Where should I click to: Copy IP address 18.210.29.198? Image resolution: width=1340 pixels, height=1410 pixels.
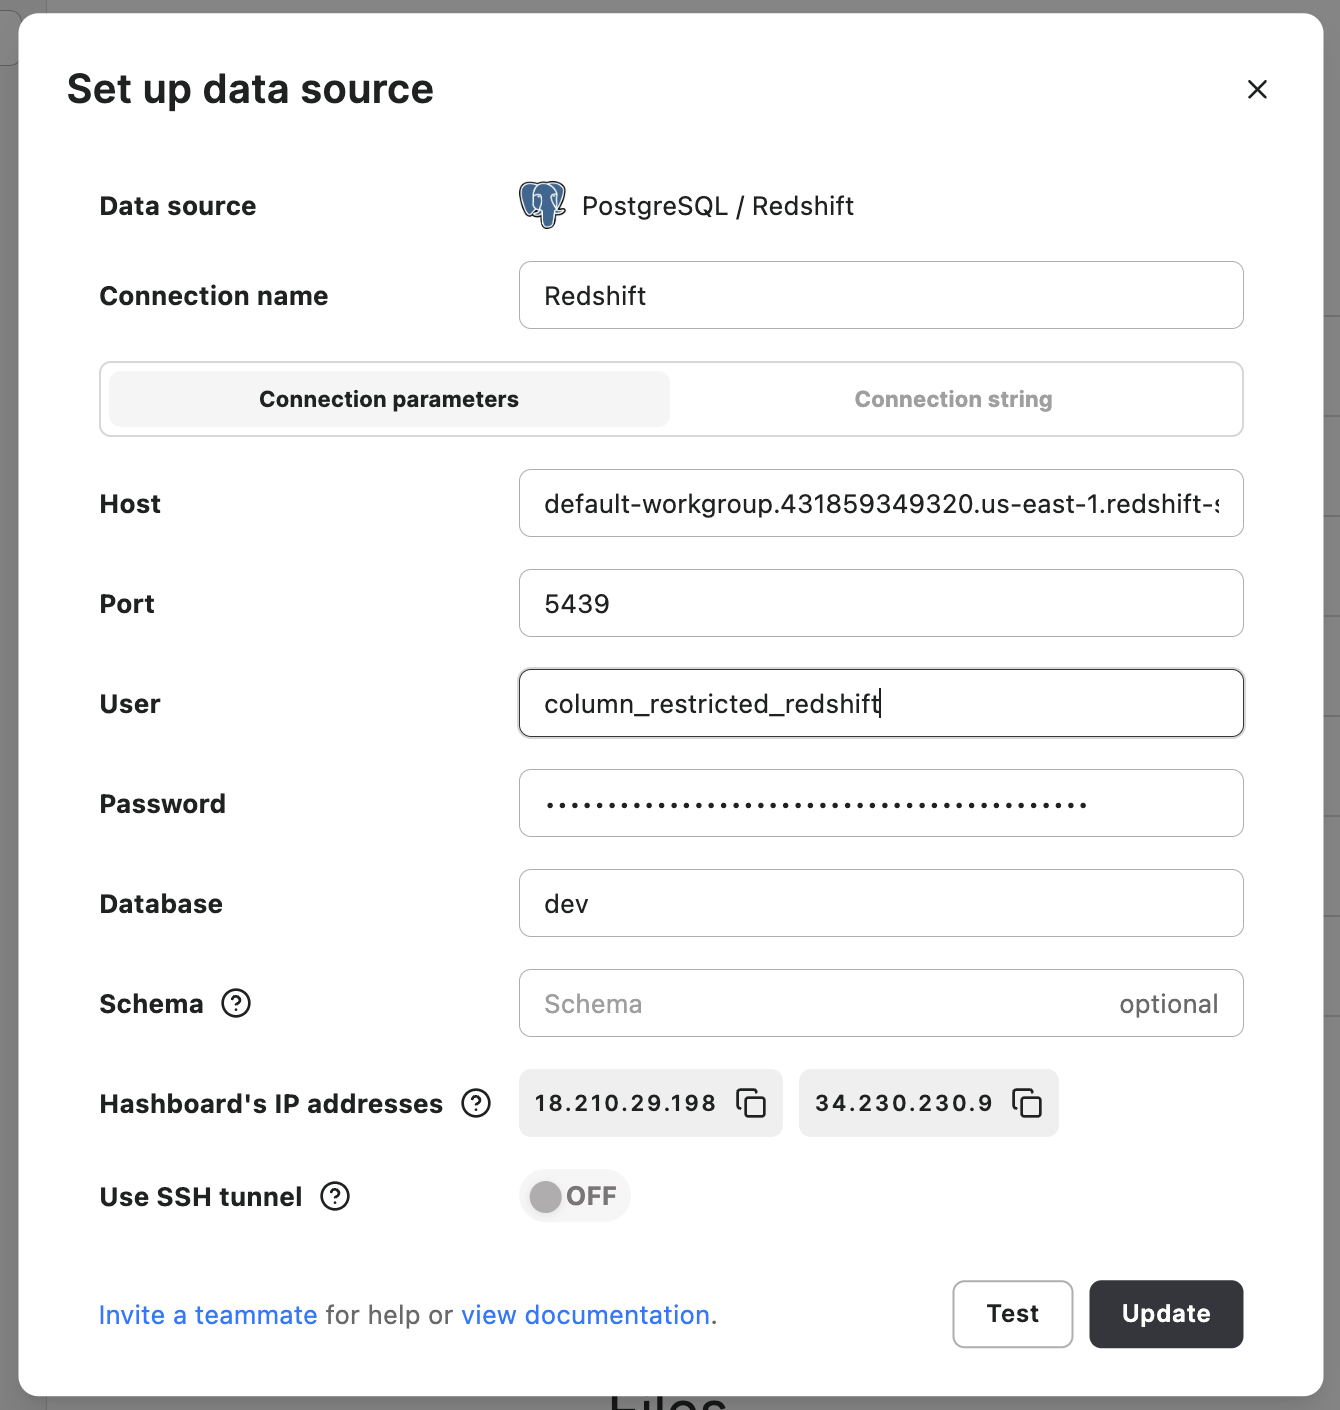point(751,1103)
